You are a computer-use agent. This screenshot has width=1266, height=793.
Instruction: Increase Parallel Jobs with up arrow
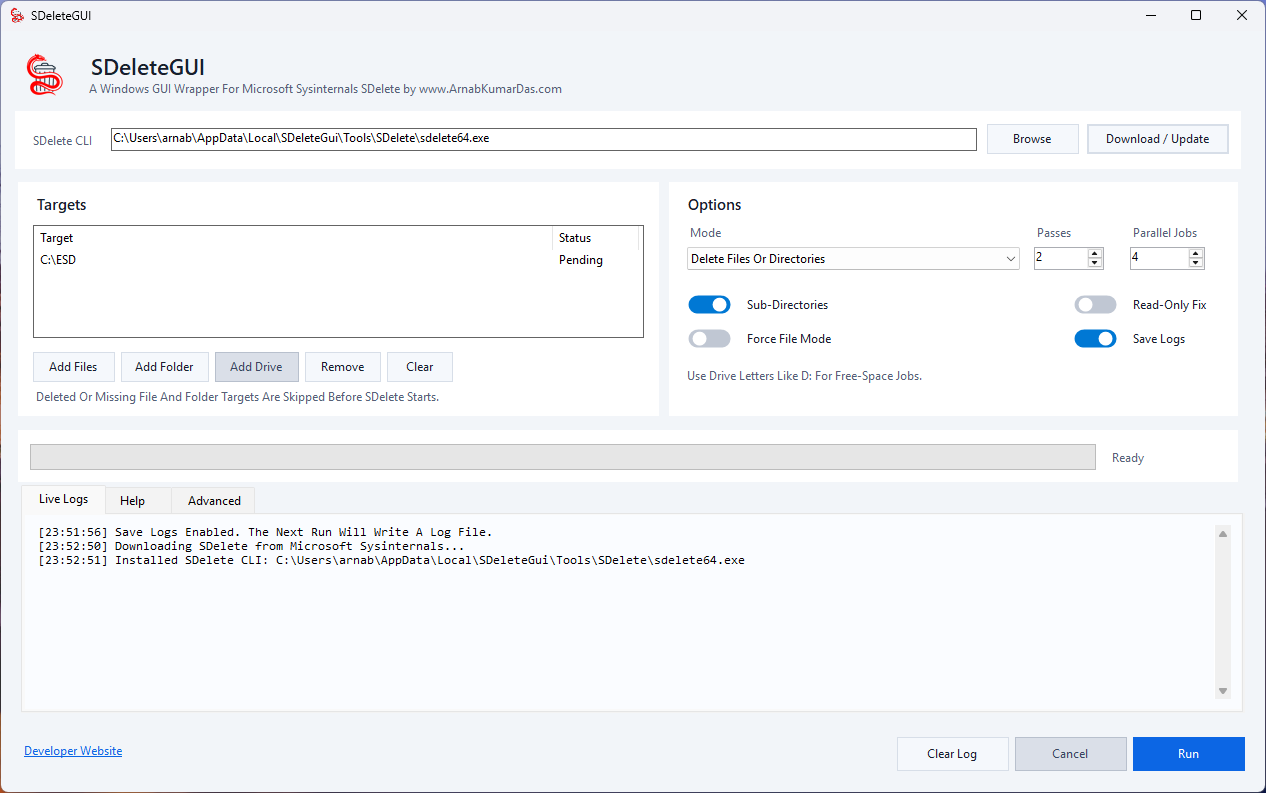coord(1196,253)
